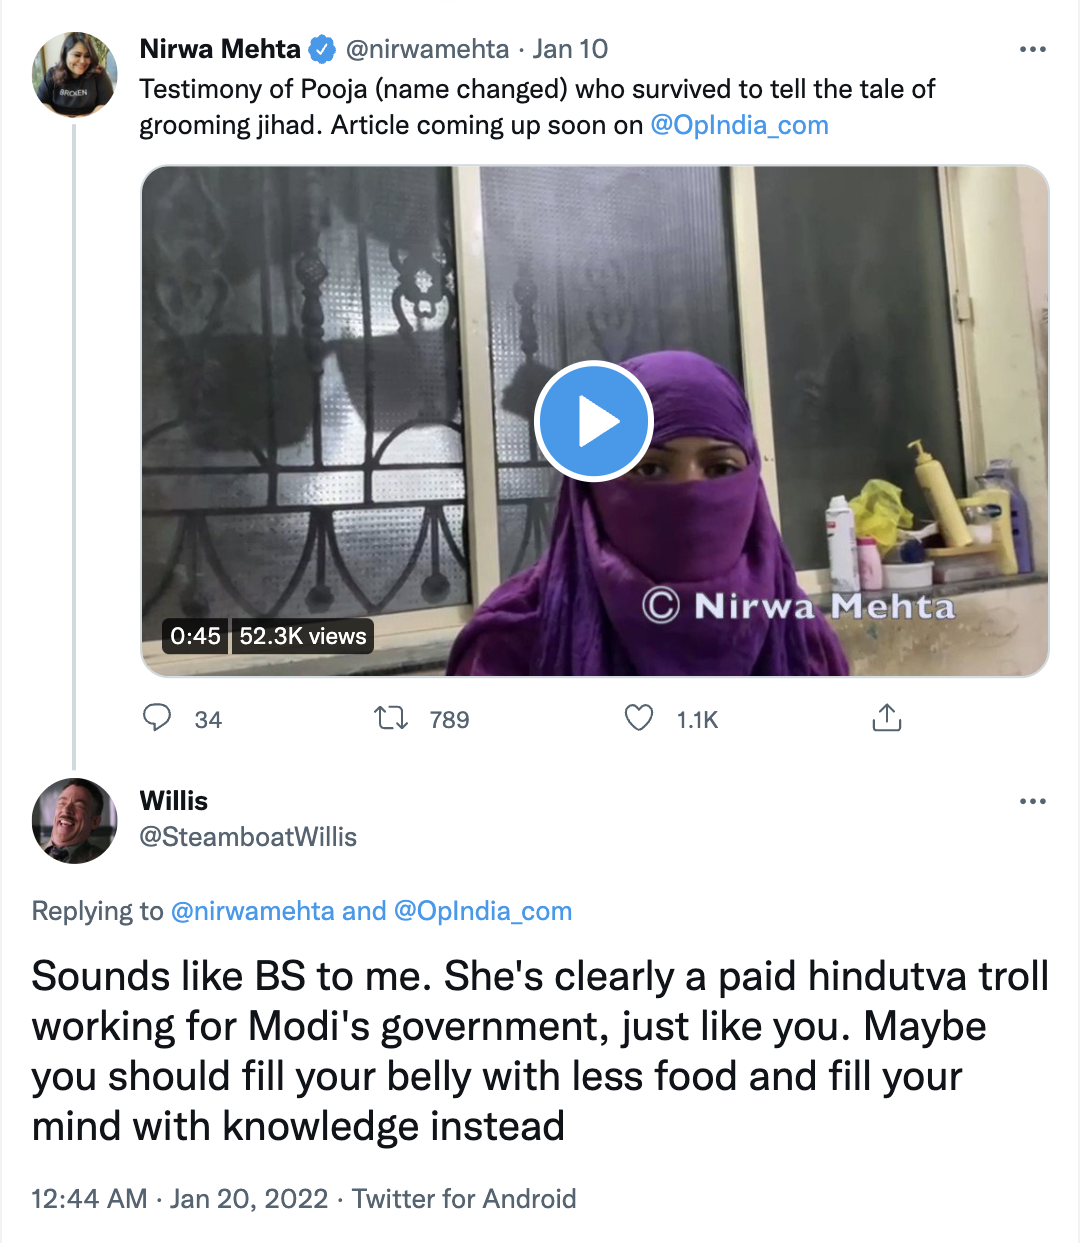The height and width of the screenshot is (1243, 1090).
Task: Retweet Nirwa Mehta's tweet
Action: coord(390,718)
